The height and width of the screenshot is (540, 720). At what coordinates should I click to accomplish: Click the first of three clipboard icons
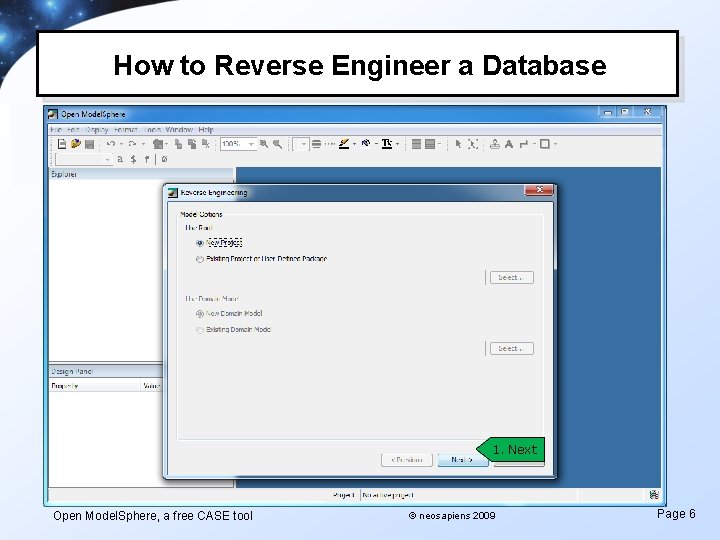pyautogui.click(x=178, y=144)
